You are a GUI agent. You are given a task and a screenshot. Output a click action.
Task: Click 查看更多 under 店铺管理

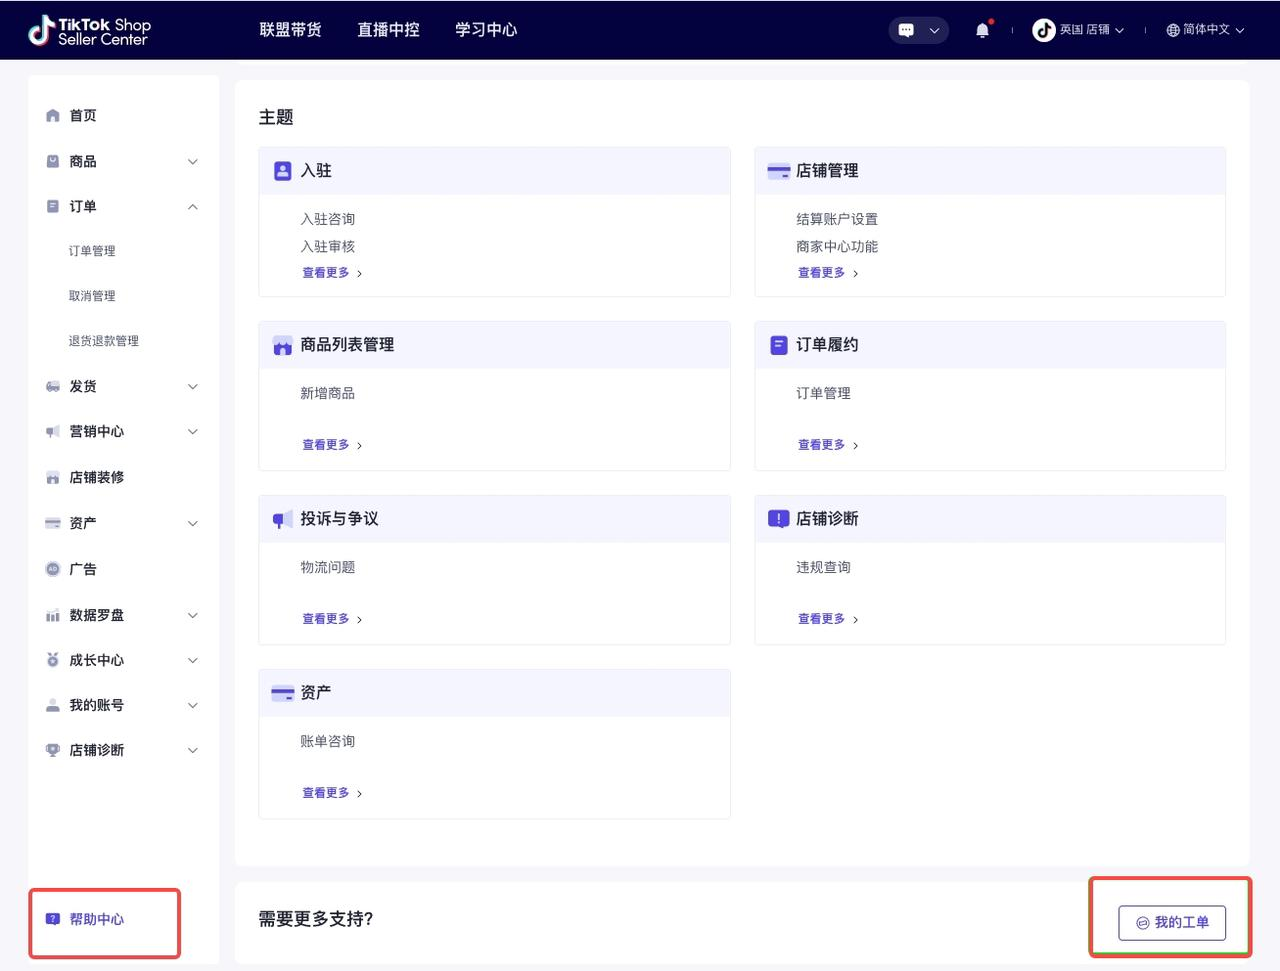[x=828, y=273]
